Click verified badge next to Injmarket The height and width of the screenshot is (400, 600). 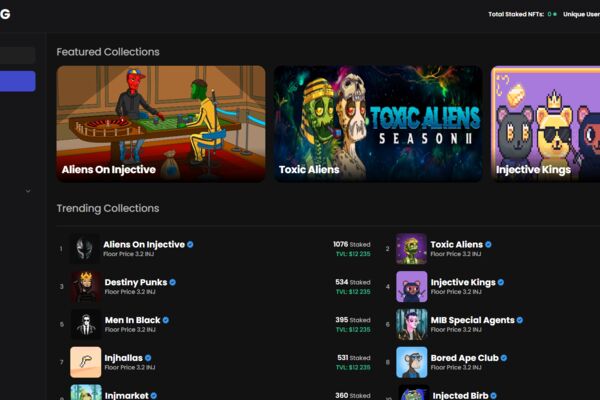coord(153,395)
